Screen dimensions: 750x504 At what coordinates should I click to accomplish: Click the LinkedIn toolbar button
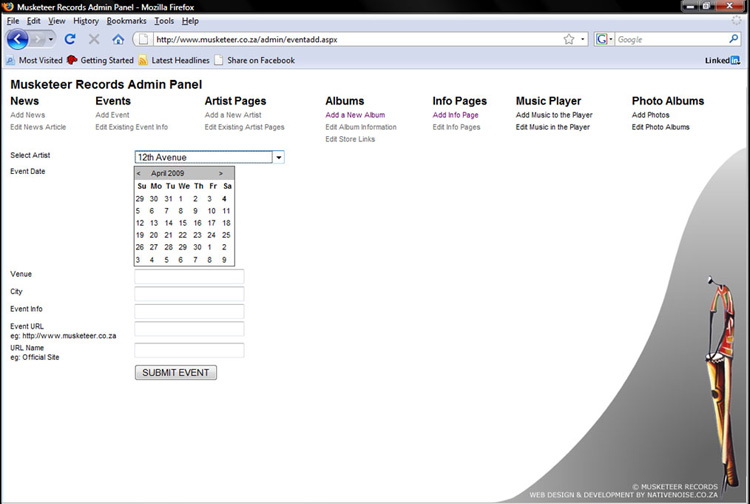click(x=722, y=60)
